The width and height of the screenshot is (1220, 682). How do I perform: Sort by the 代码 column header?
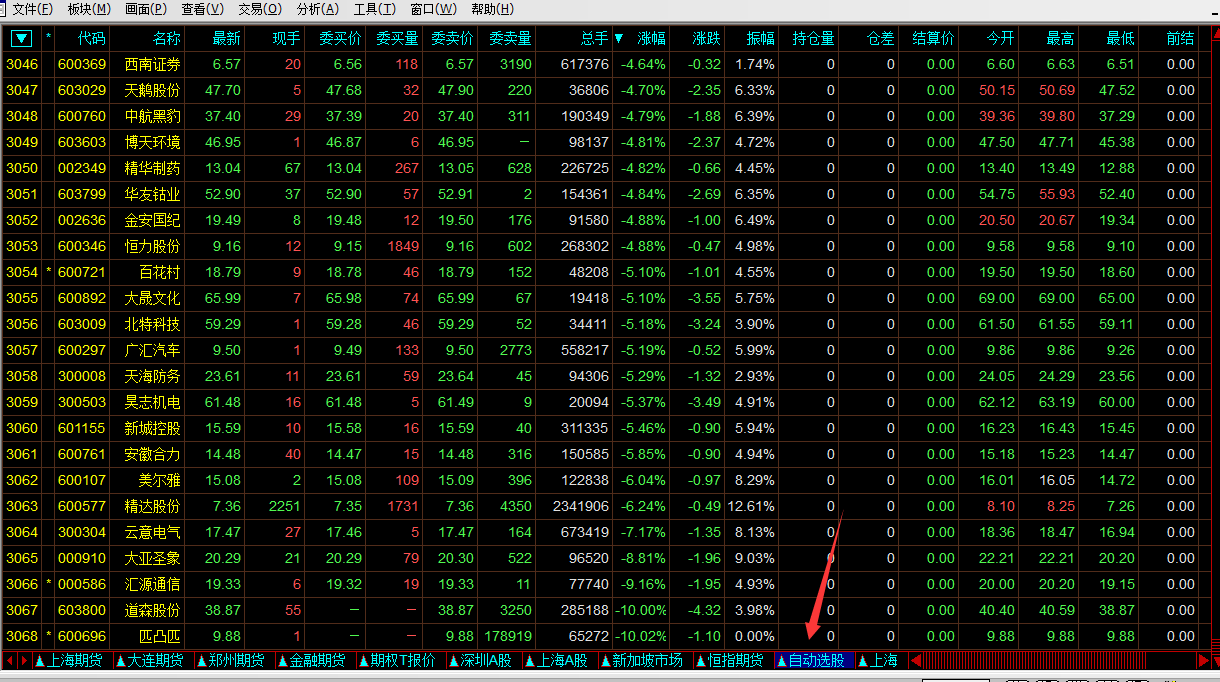pos(91,38)
